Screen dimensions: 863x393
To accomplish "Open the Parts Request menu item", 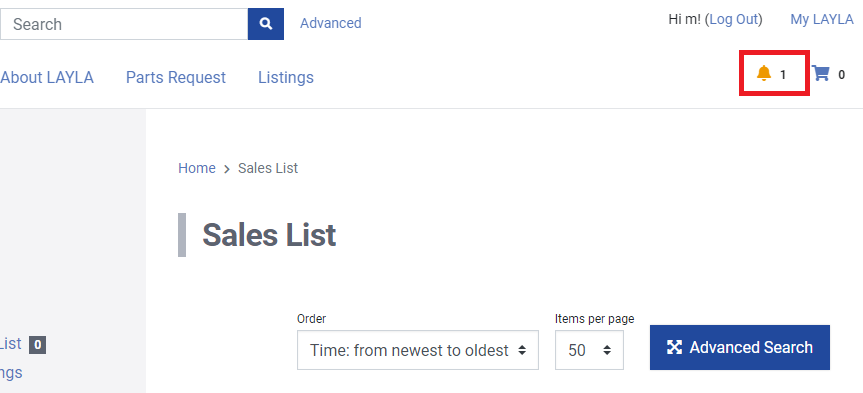I will click(x=176, y=78).
